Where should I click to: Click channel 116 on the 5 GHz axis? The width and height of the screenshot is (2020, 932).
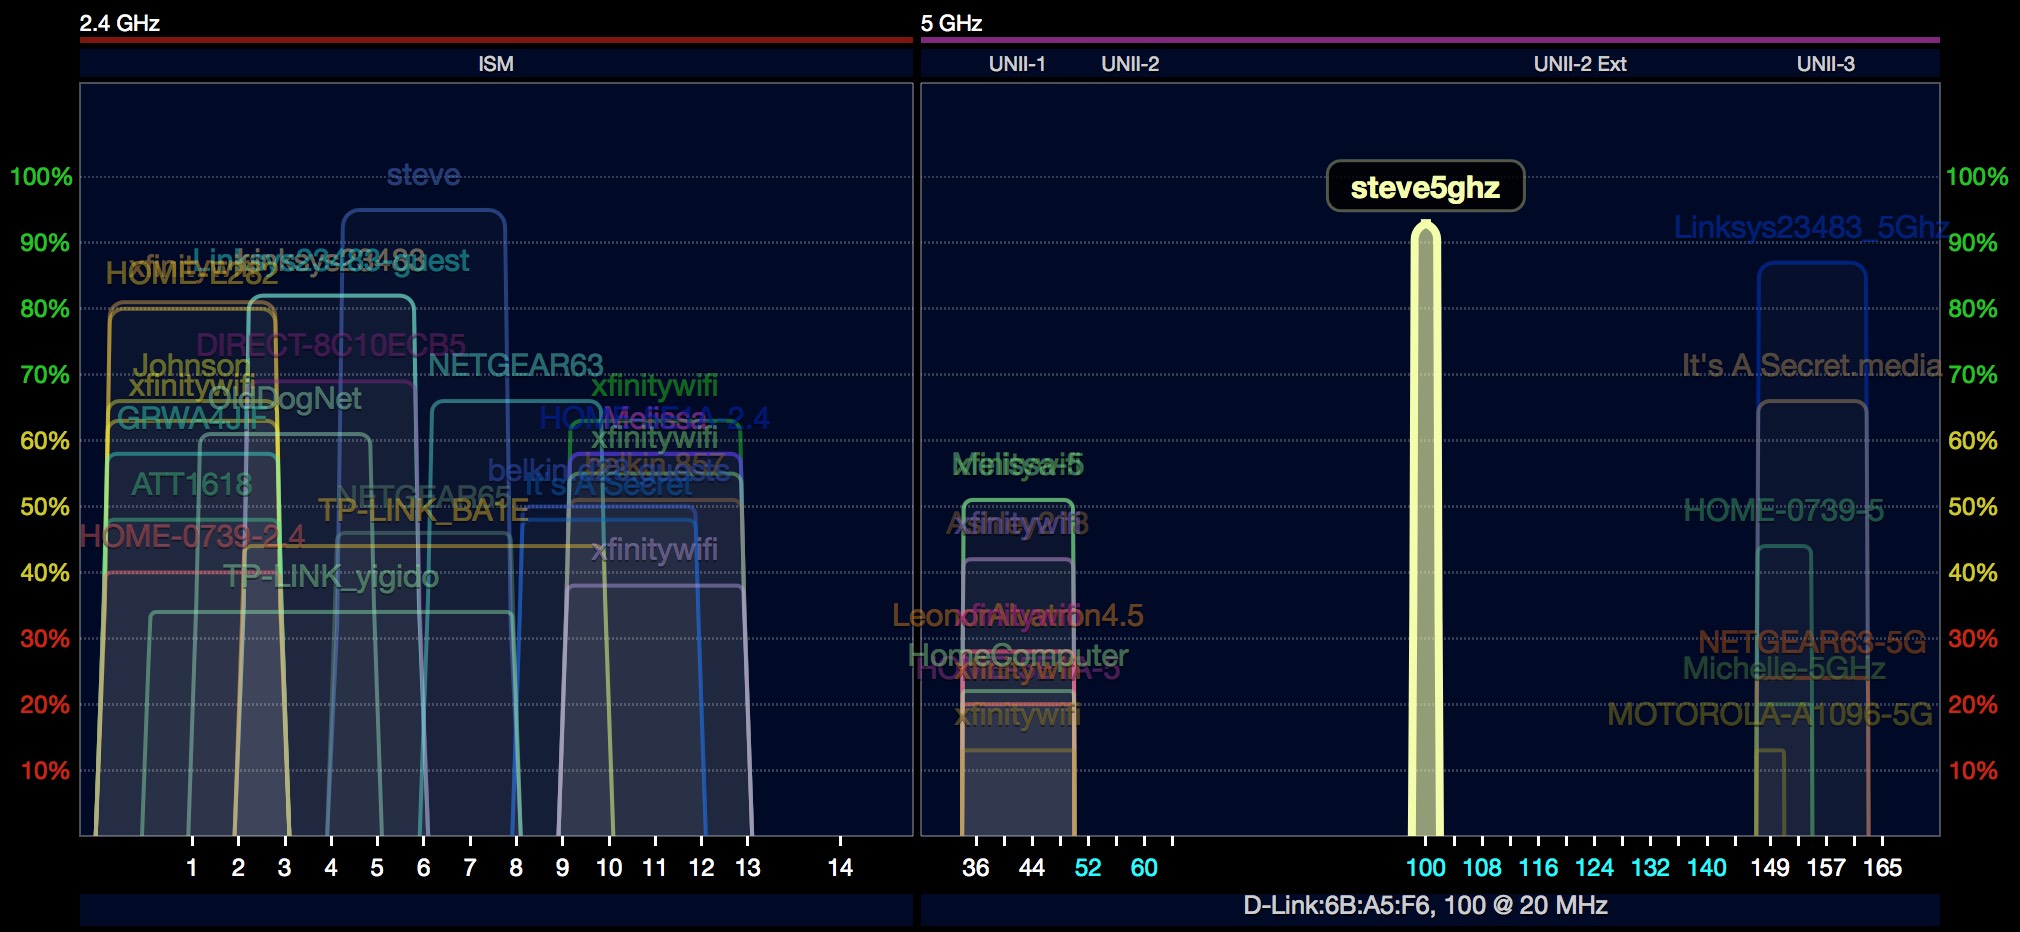point(1538,867)
